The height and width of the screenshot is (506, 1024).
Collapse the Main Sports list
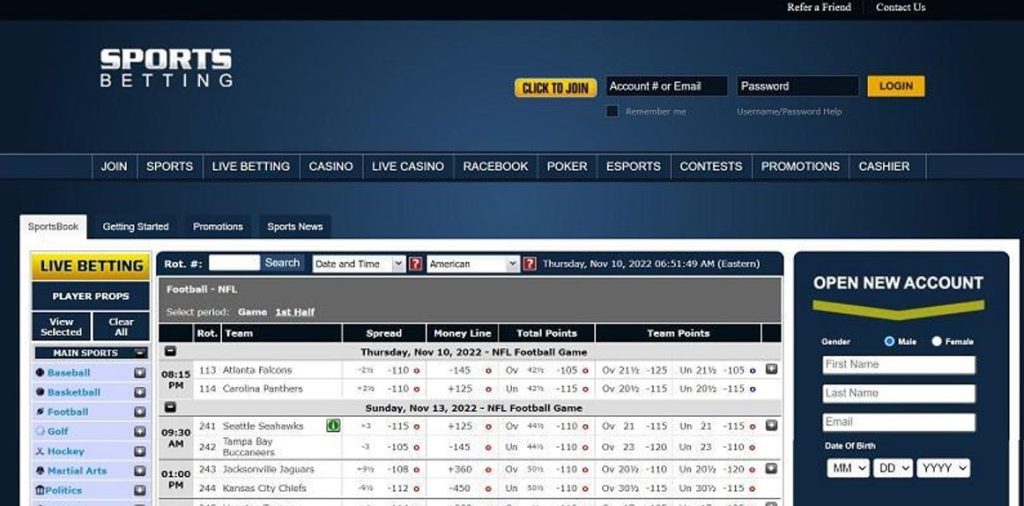pos(139,353)
